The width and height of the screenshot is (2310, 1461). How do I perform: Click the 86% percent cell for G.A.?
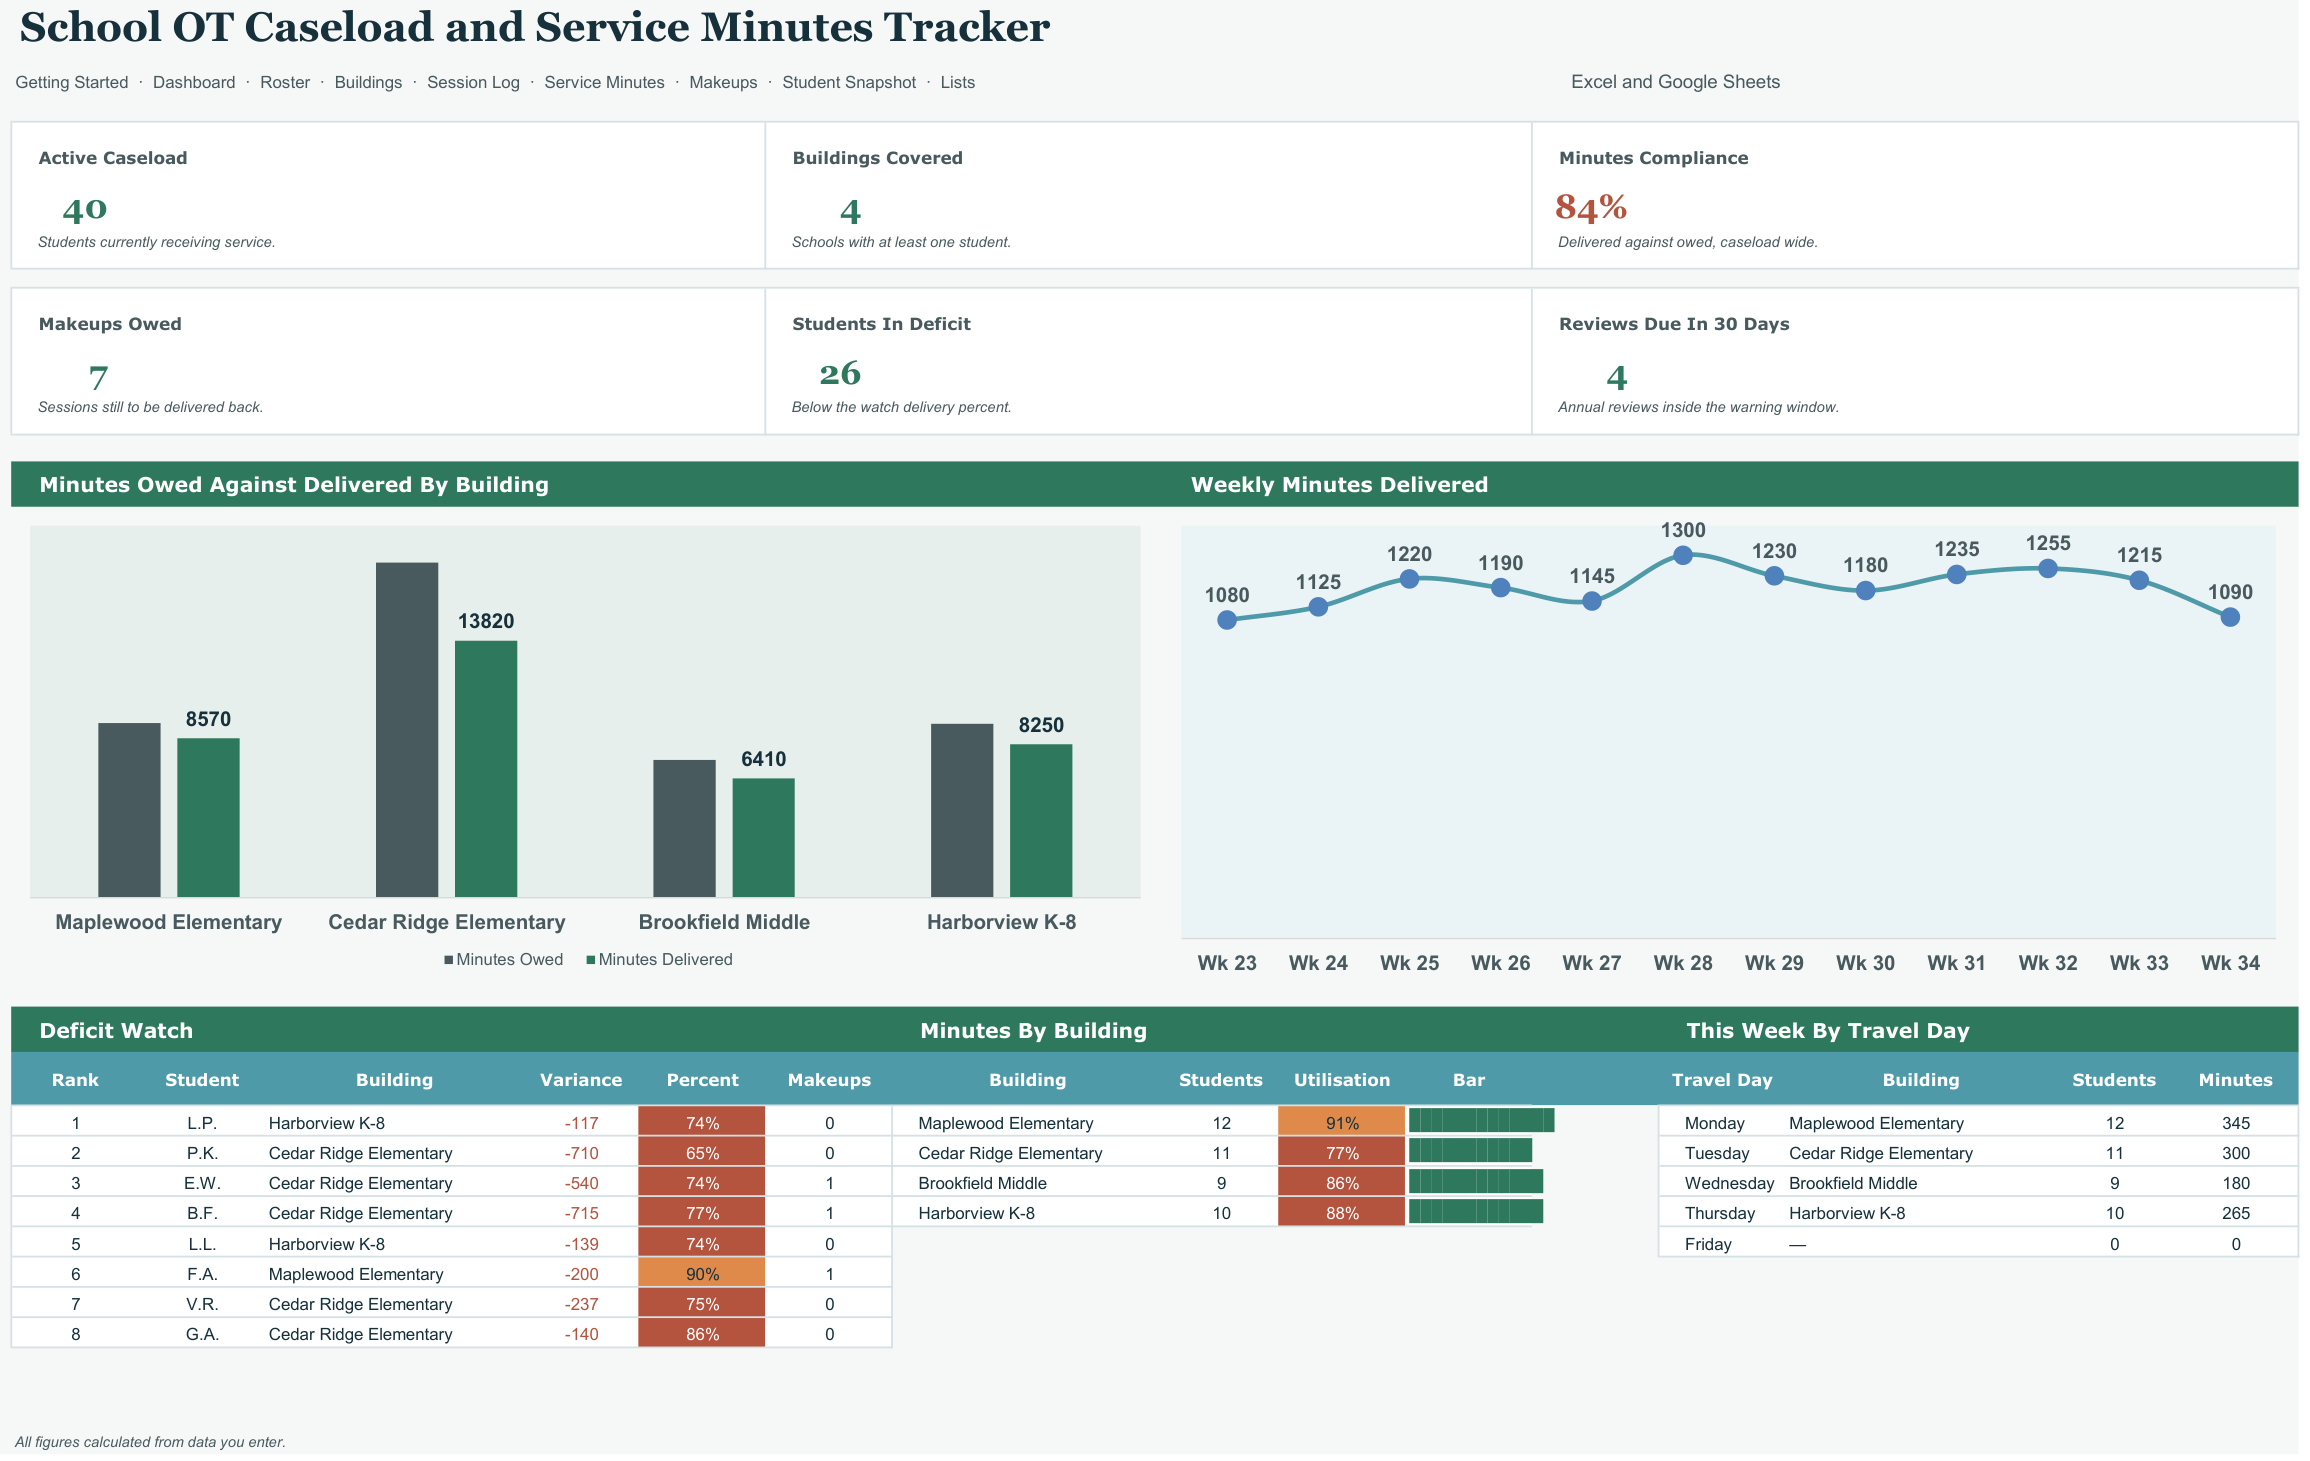(702, 1334)
